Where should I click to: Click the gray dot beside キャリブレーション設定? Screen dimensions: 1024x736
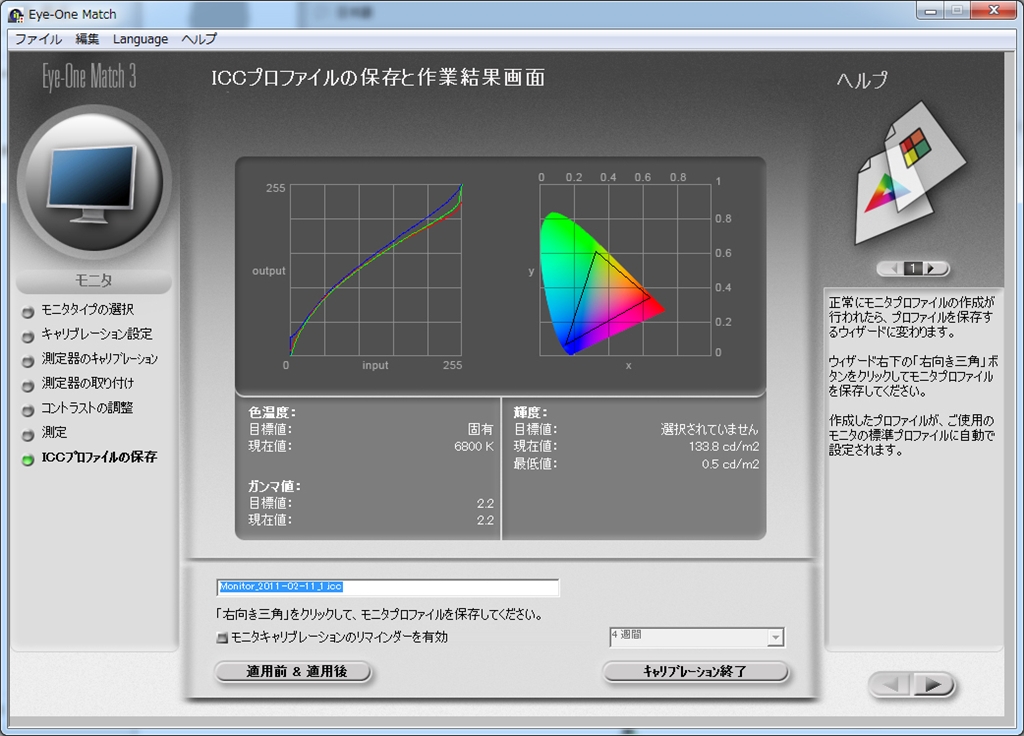(x=27, y=336)
